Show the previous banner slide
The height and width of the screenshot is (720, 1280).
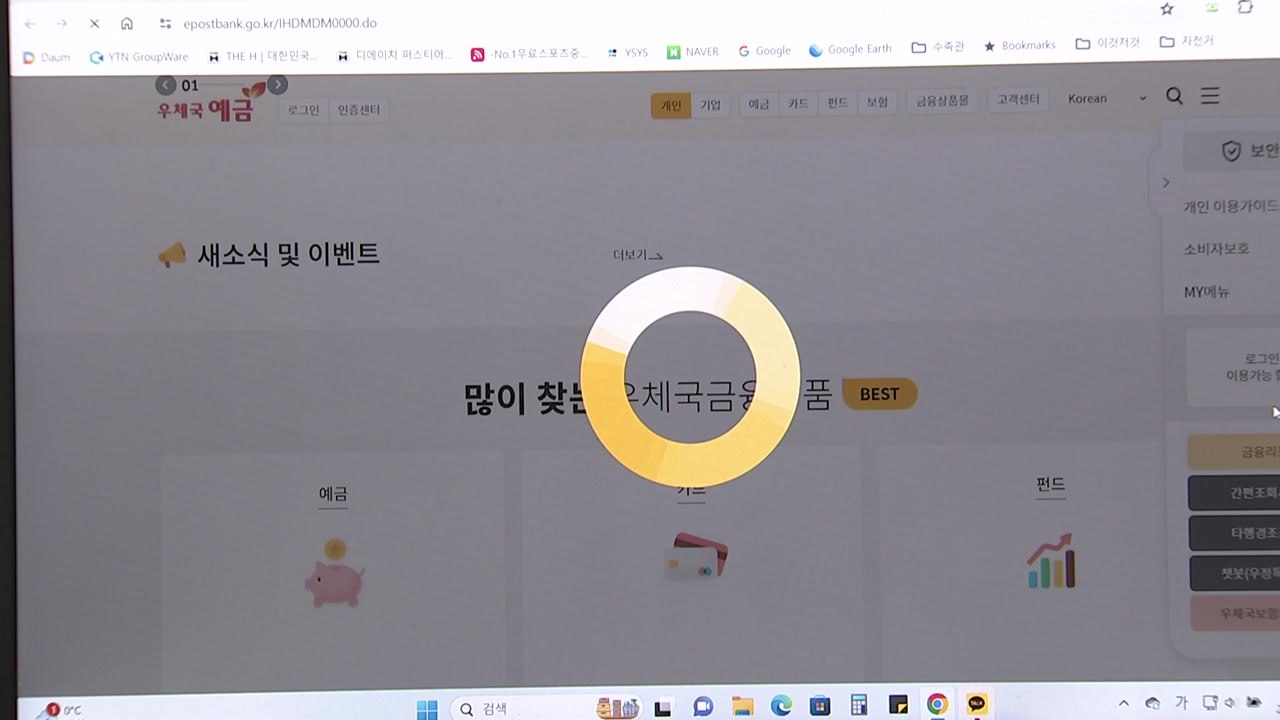pyautogui.click(x=166, y=85)
